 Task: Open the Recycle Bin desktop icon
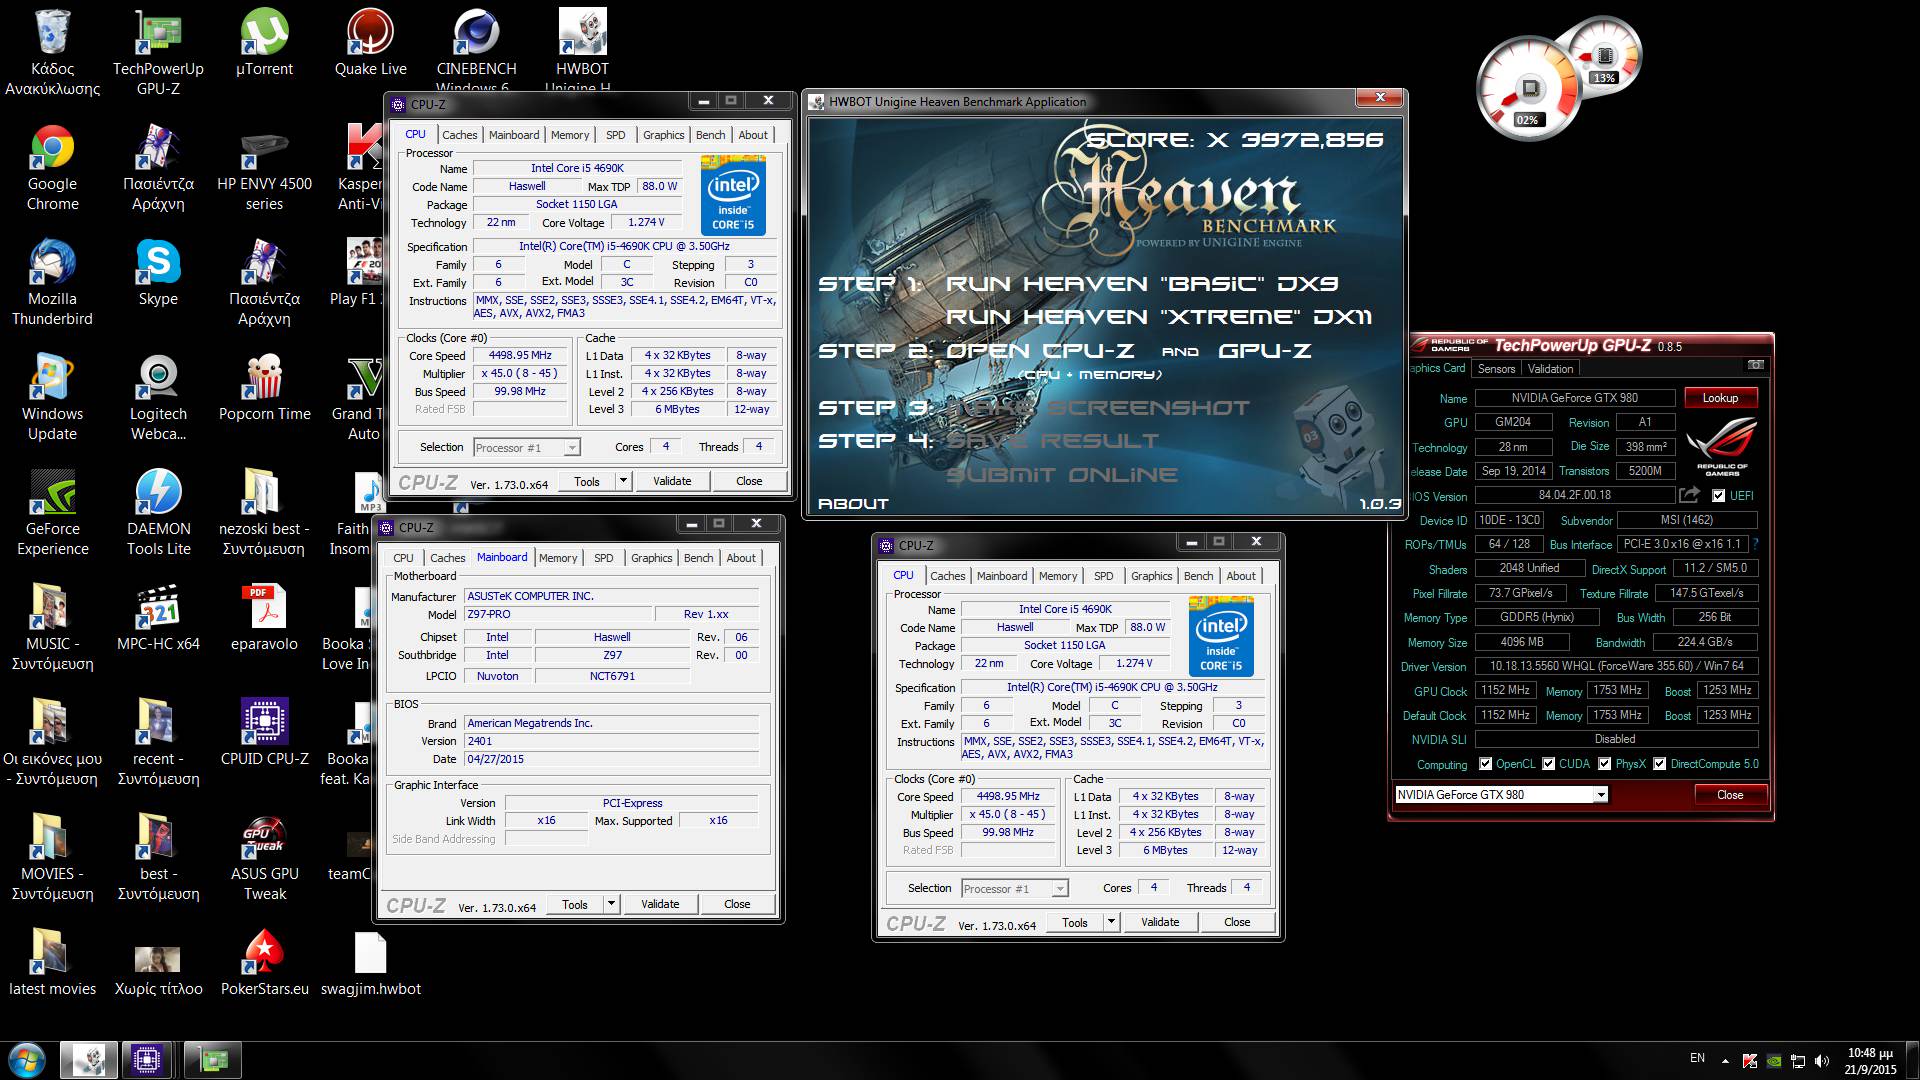click(52, 52)
